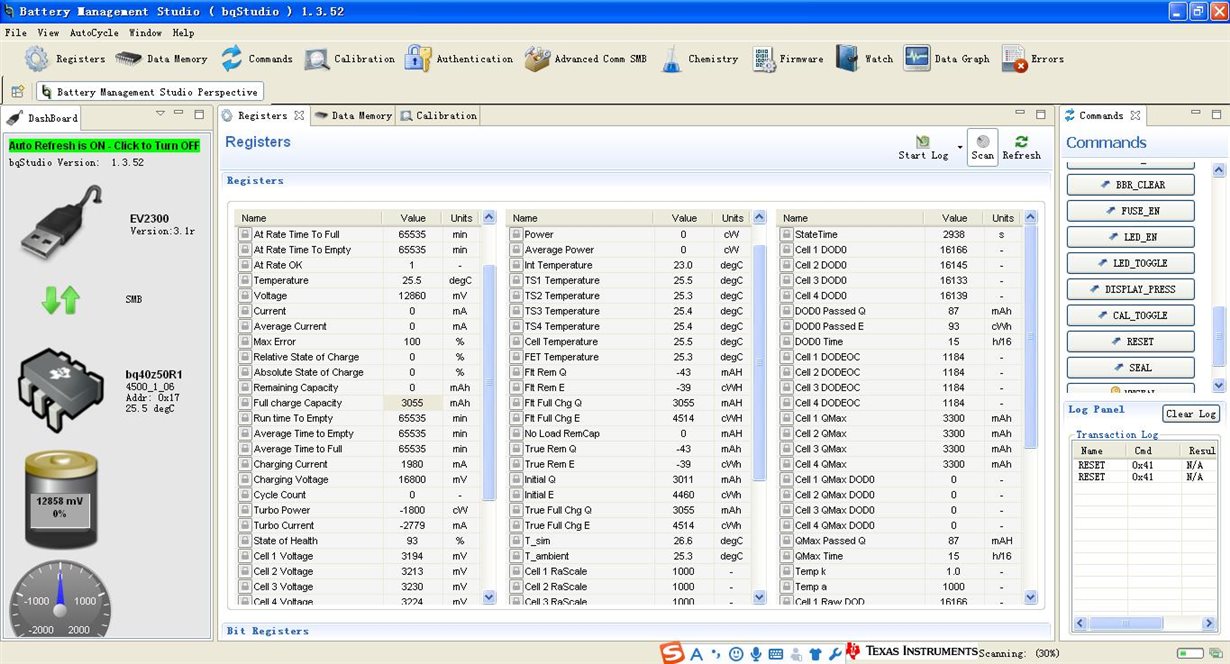
Task: Select the State of Health row
Action: point(359,541)
